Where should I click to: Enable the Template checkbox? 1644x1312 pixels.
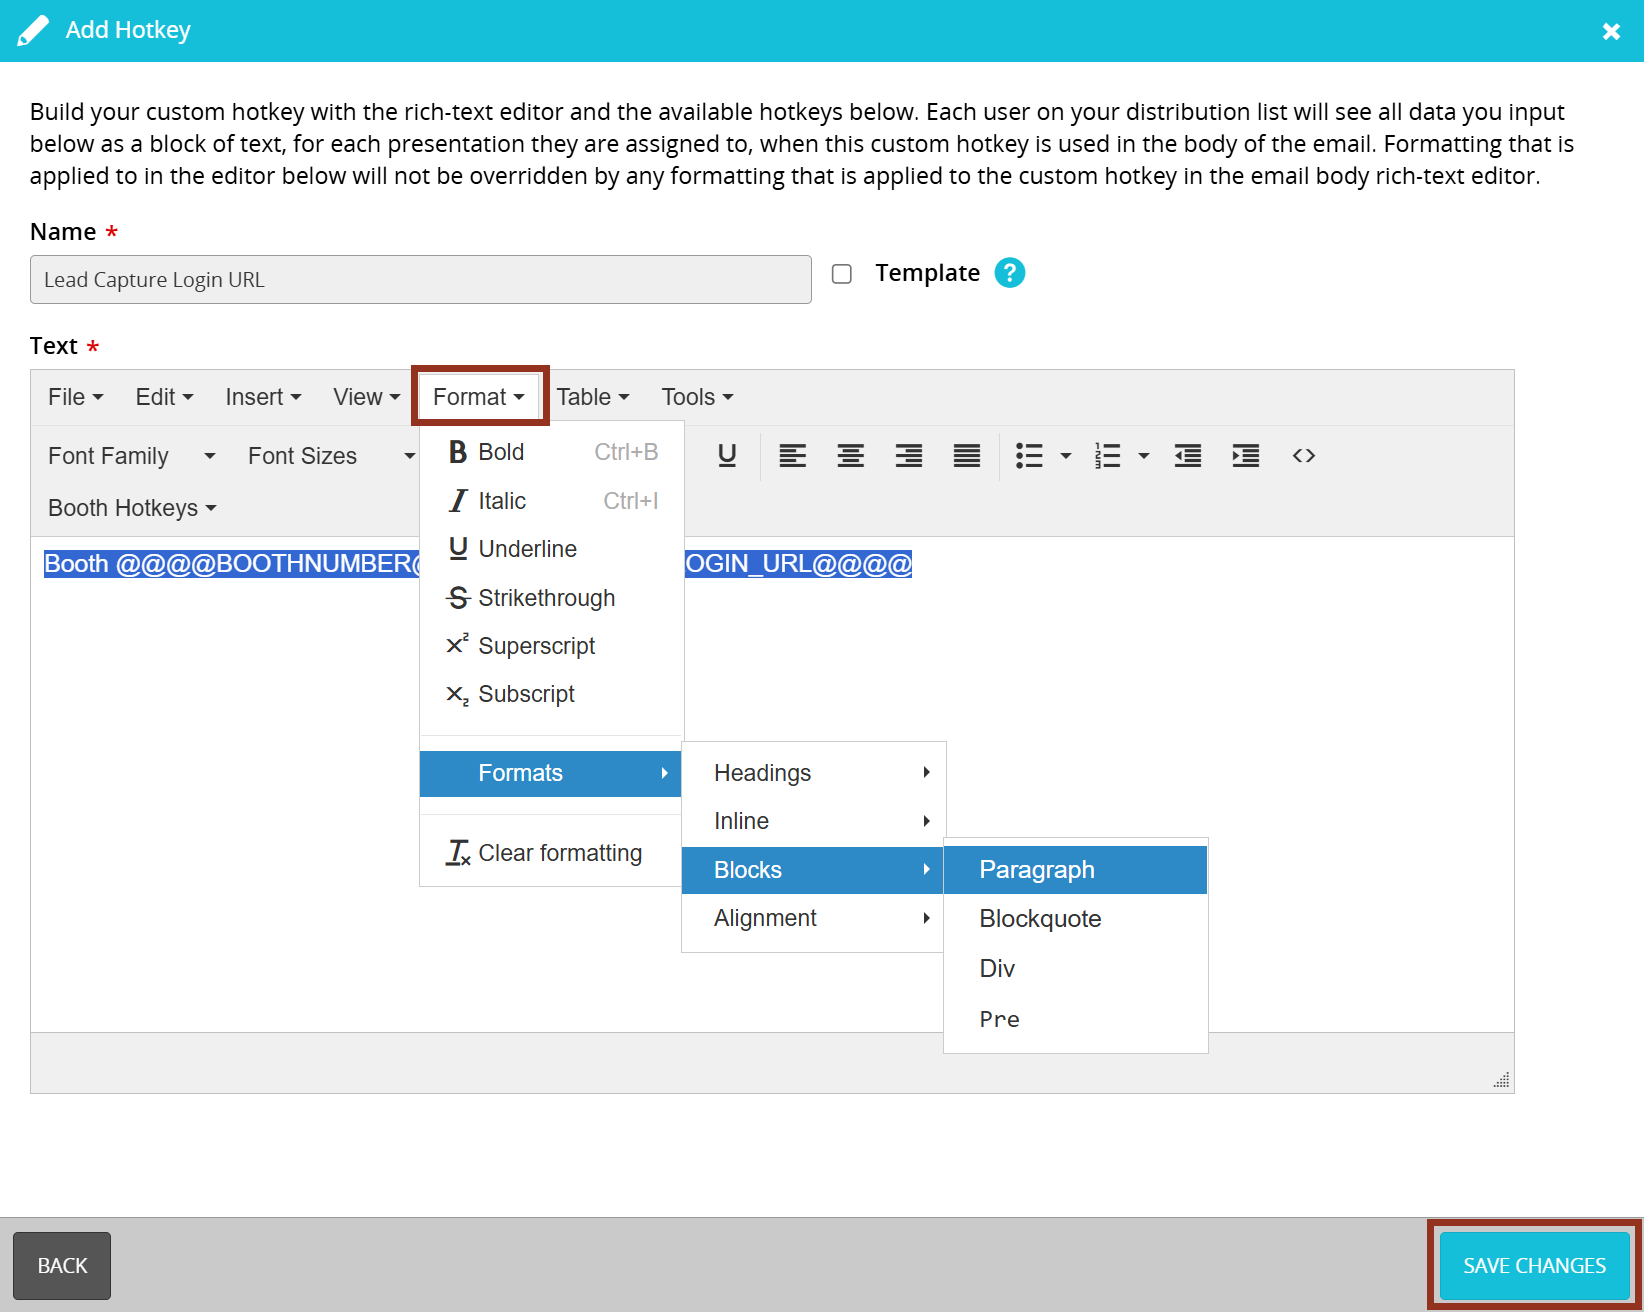coord(841,273)
